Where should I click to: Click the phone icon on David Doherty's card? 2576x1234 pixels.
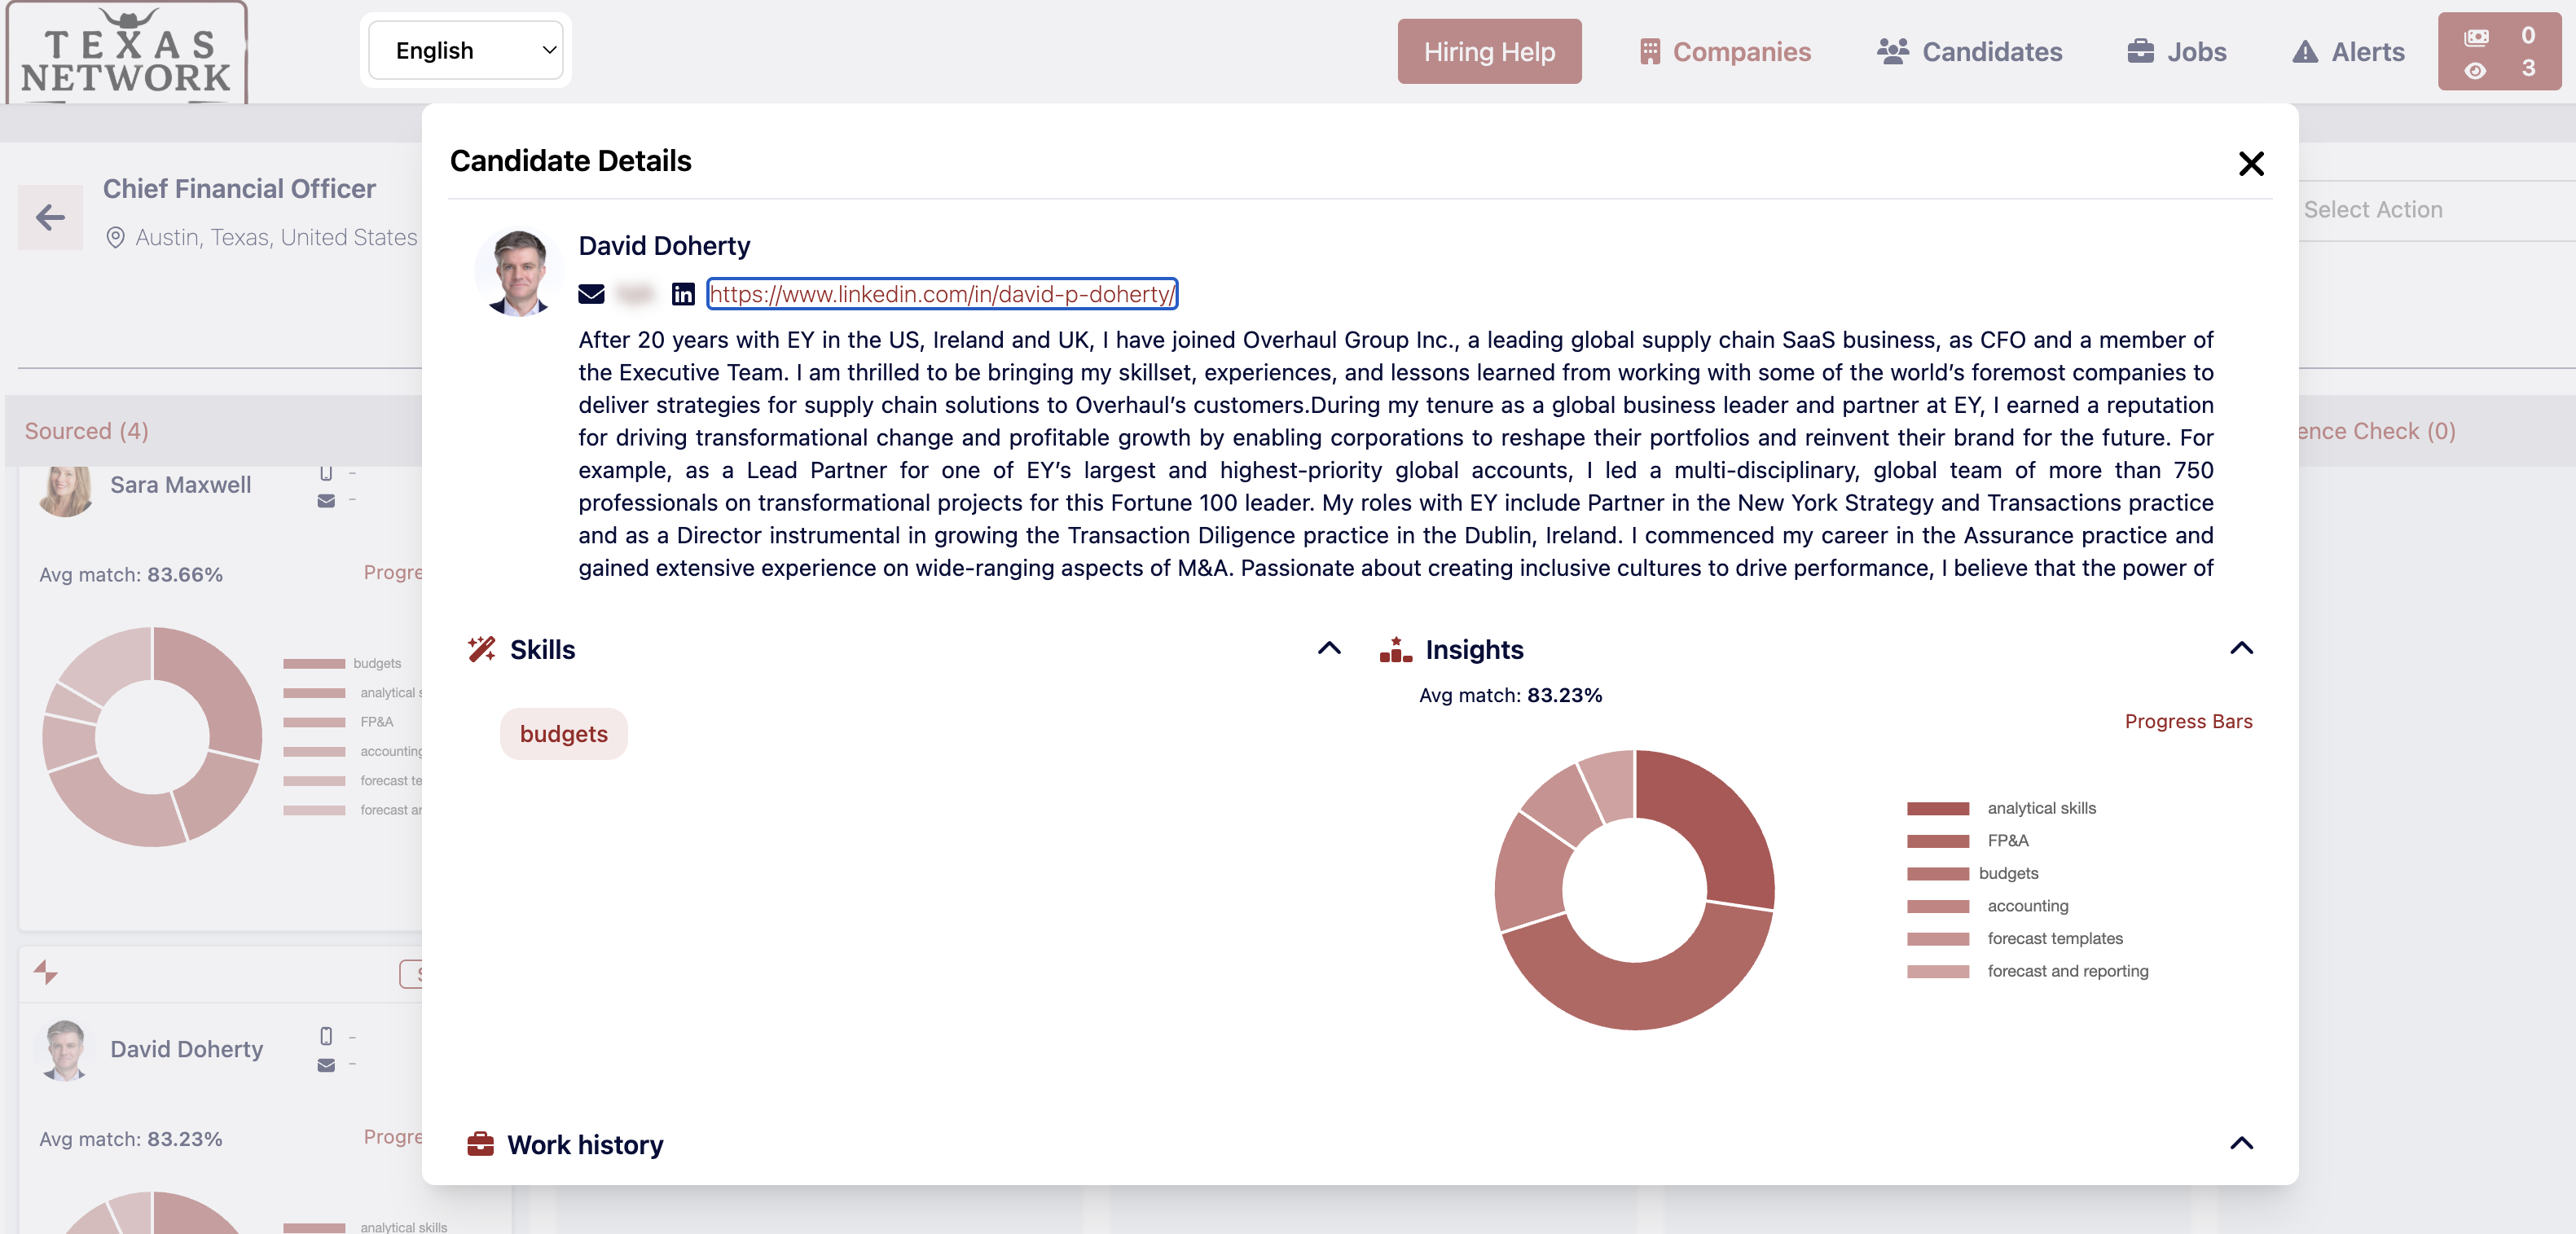coord(325,1036)
